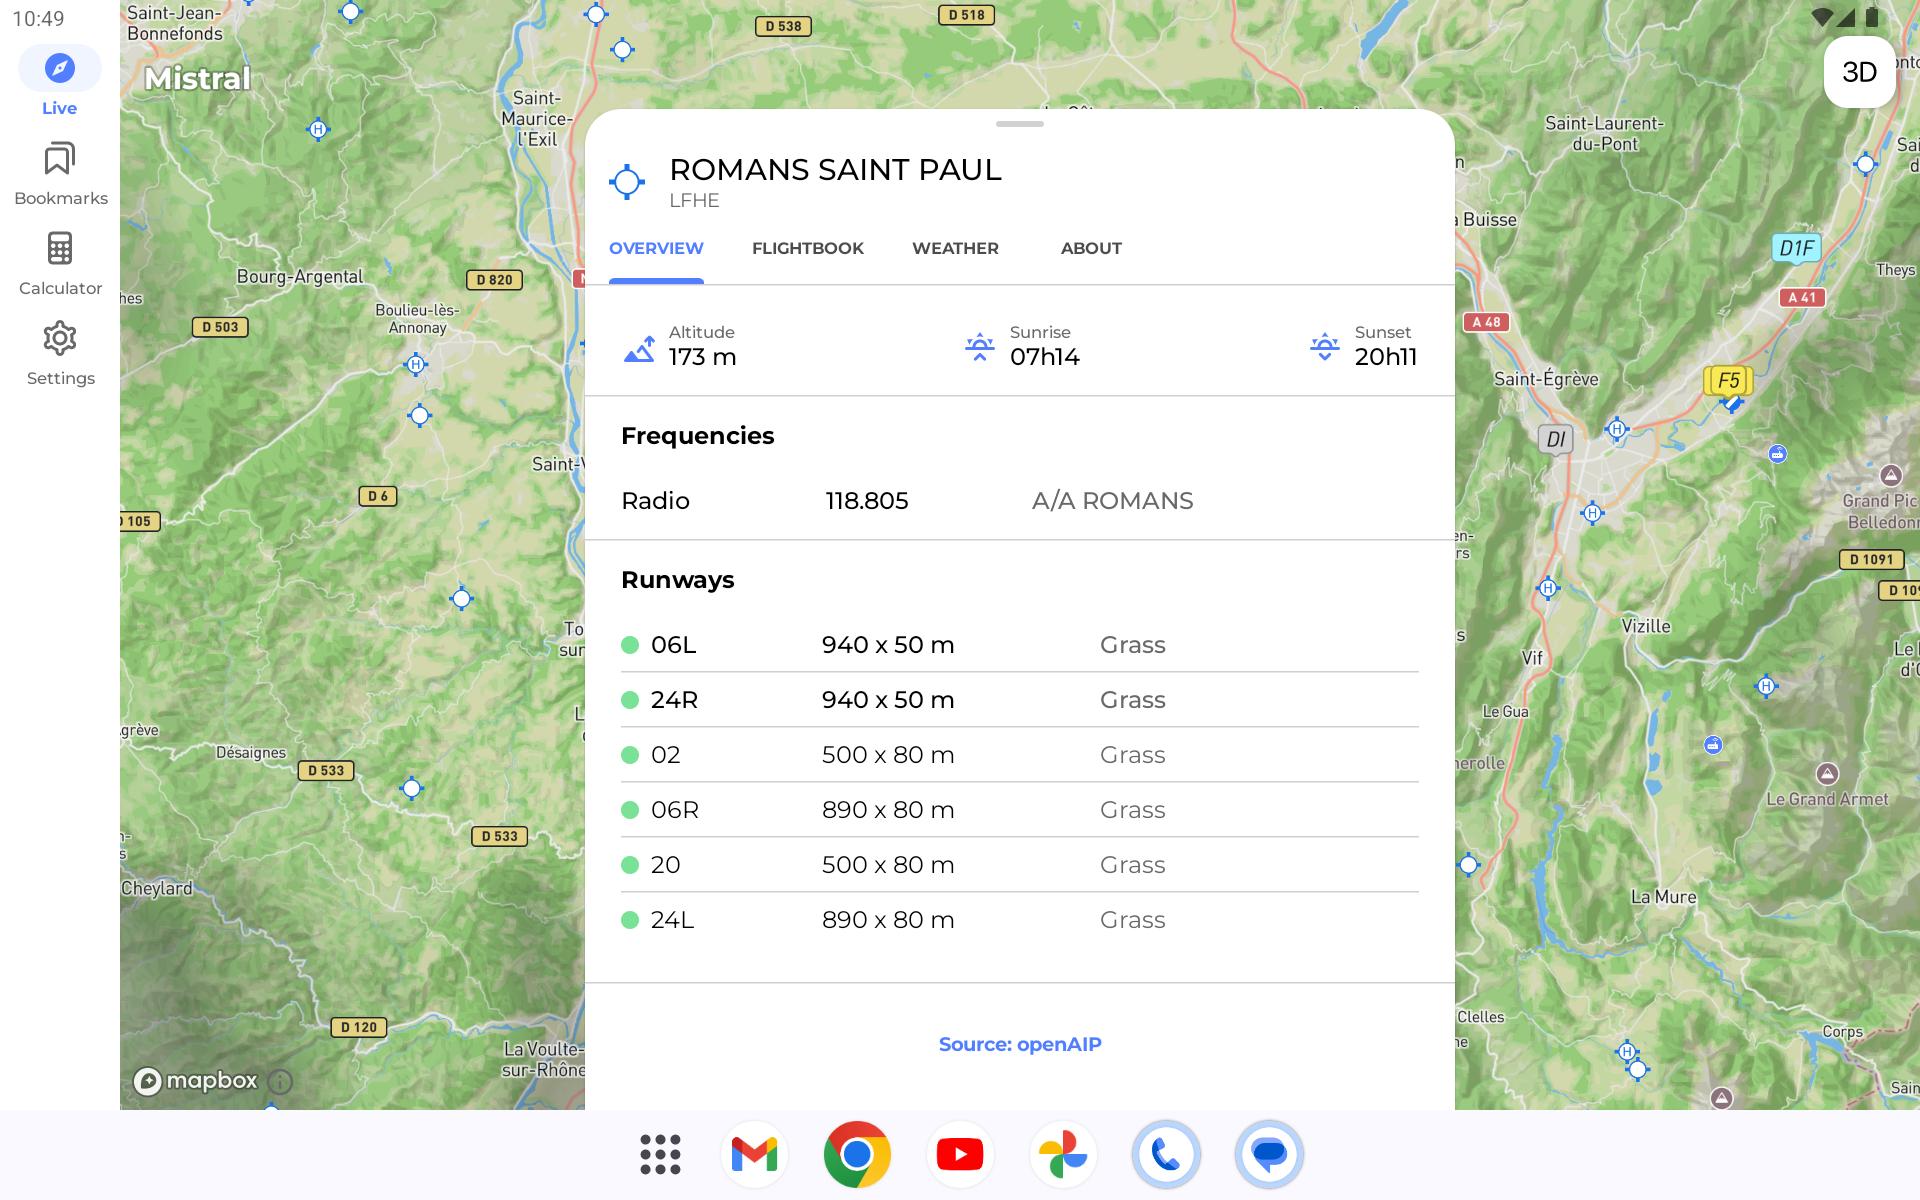The height and width of the screenshot is (1200, 1920).
Task: Open the openAIP source link
Action: point(1020,1044)
